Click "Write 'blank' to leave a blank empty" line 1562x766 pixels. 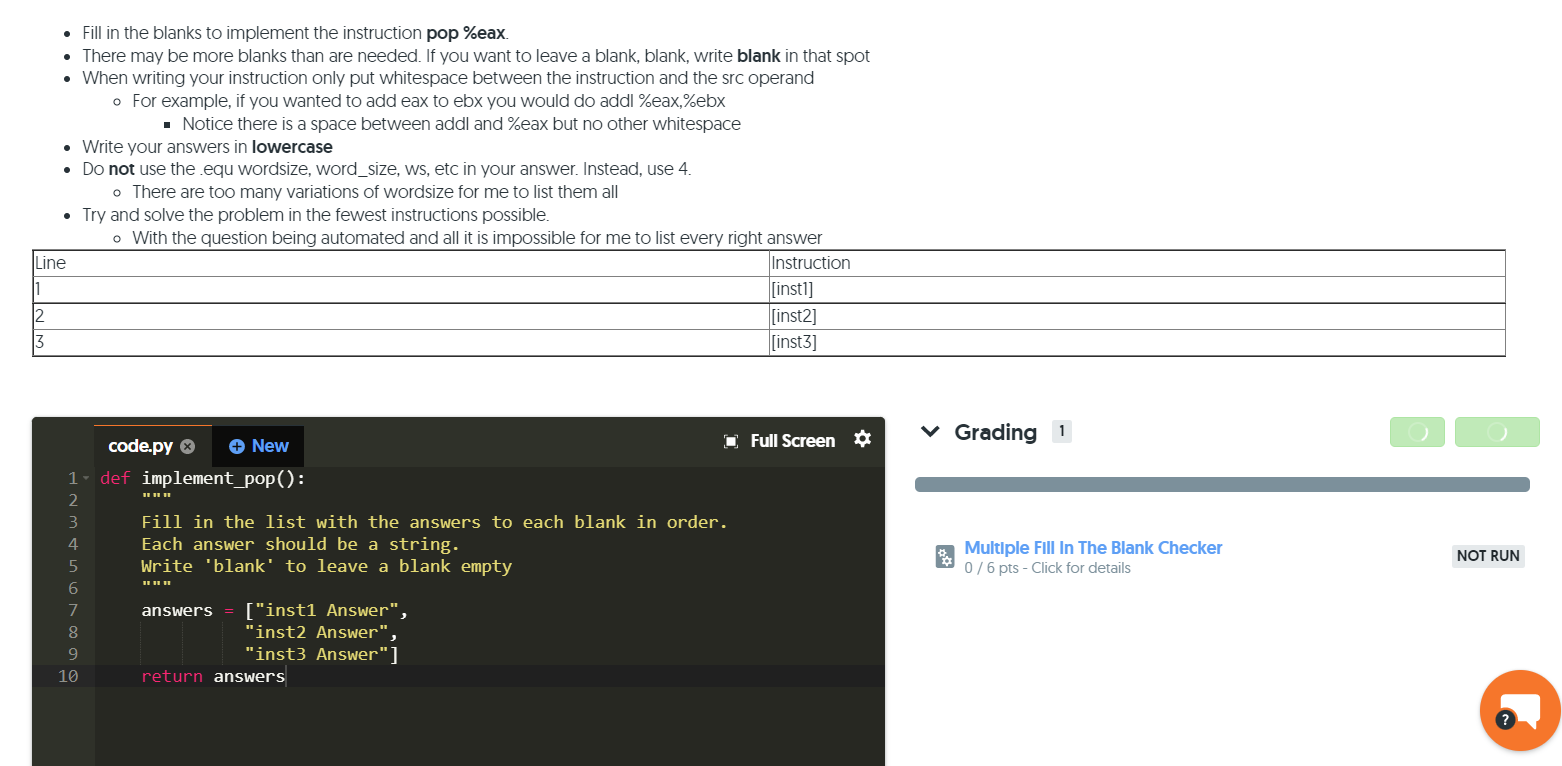326,566
